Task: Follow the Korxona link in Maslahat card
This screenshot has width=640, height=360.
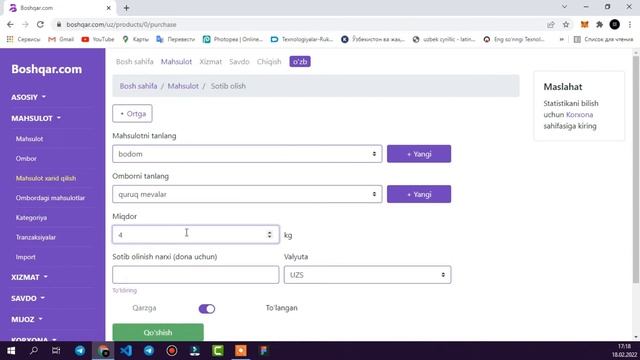Action: (580, 115)
